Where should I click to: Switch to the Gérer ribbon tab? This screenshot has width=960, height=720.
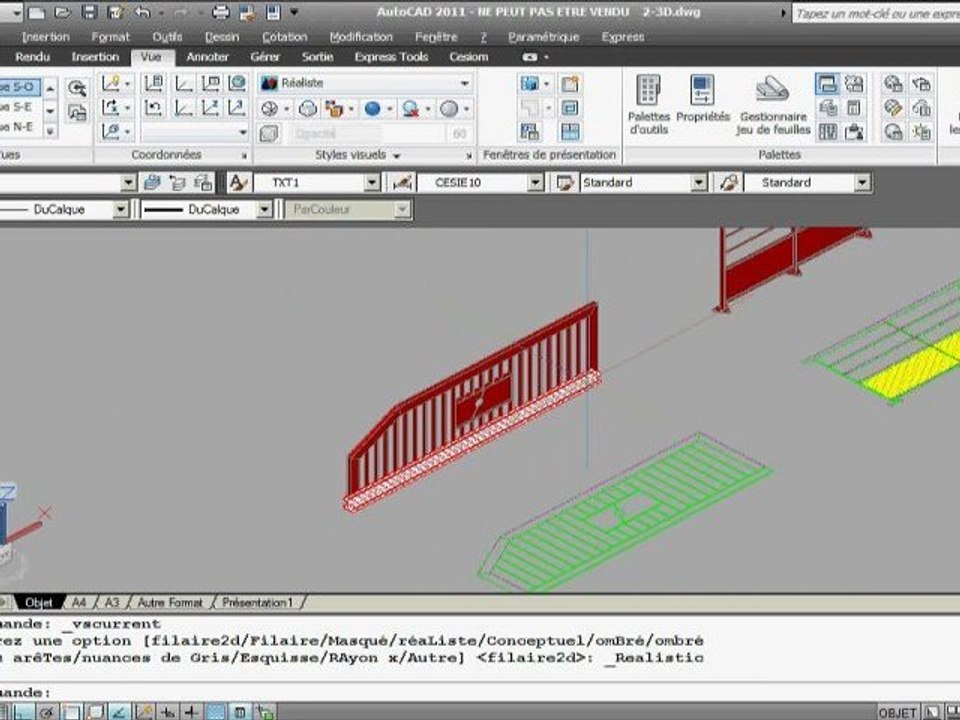coord(265,57)
